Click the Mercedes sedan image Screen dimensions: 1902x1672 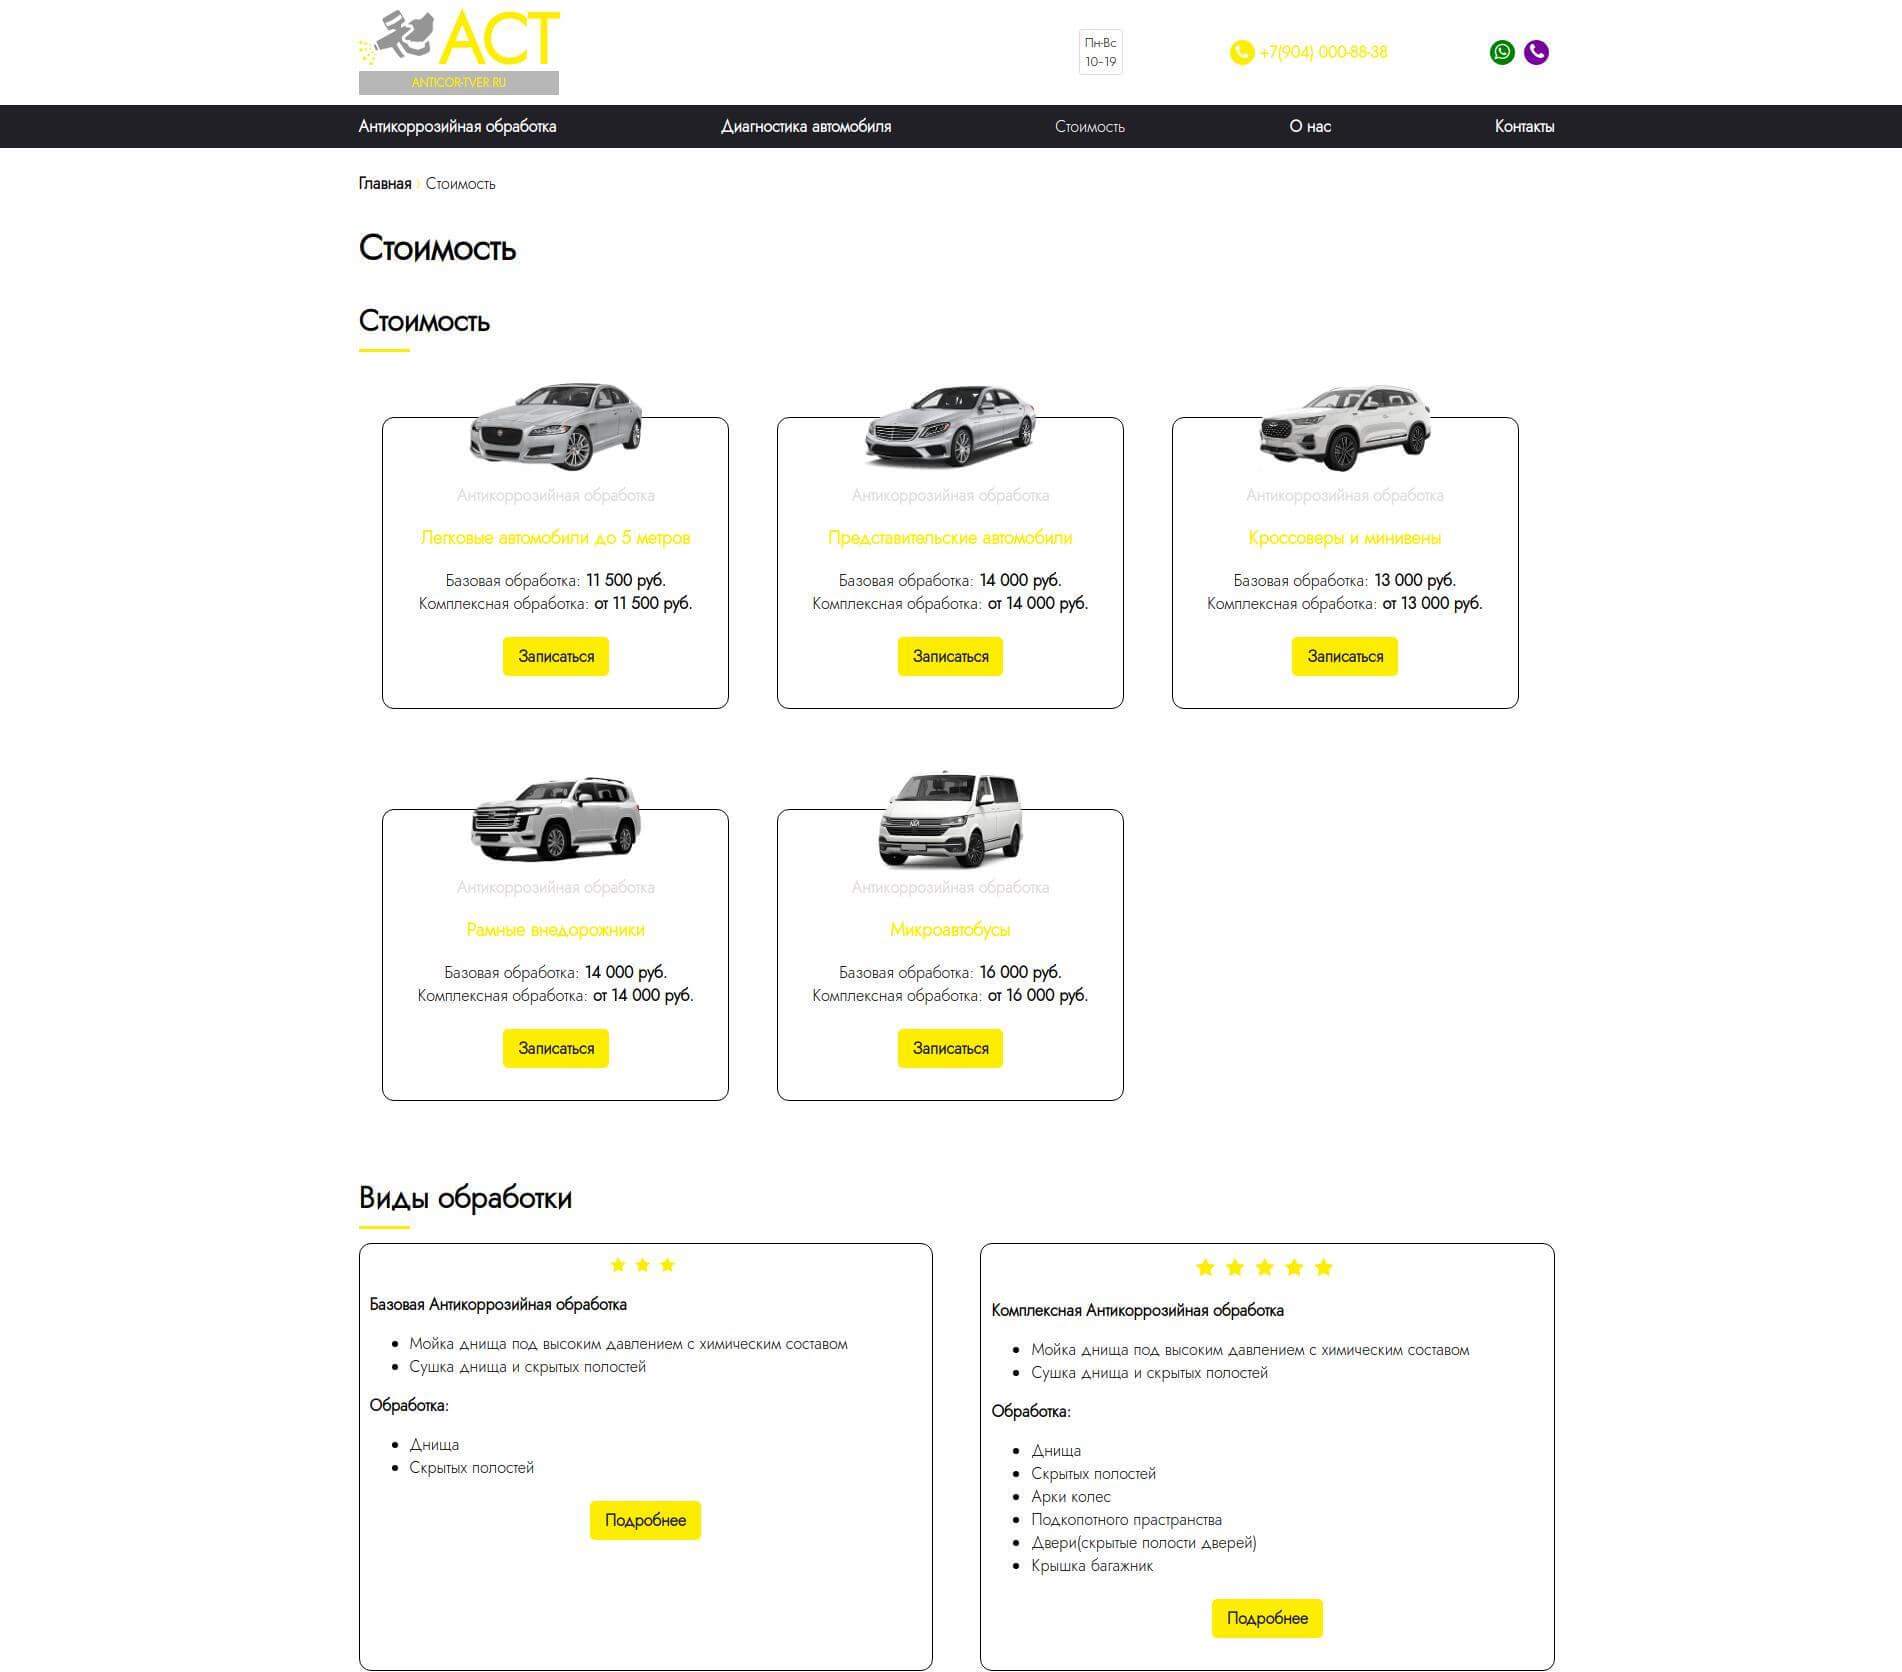tap(950, 426)
